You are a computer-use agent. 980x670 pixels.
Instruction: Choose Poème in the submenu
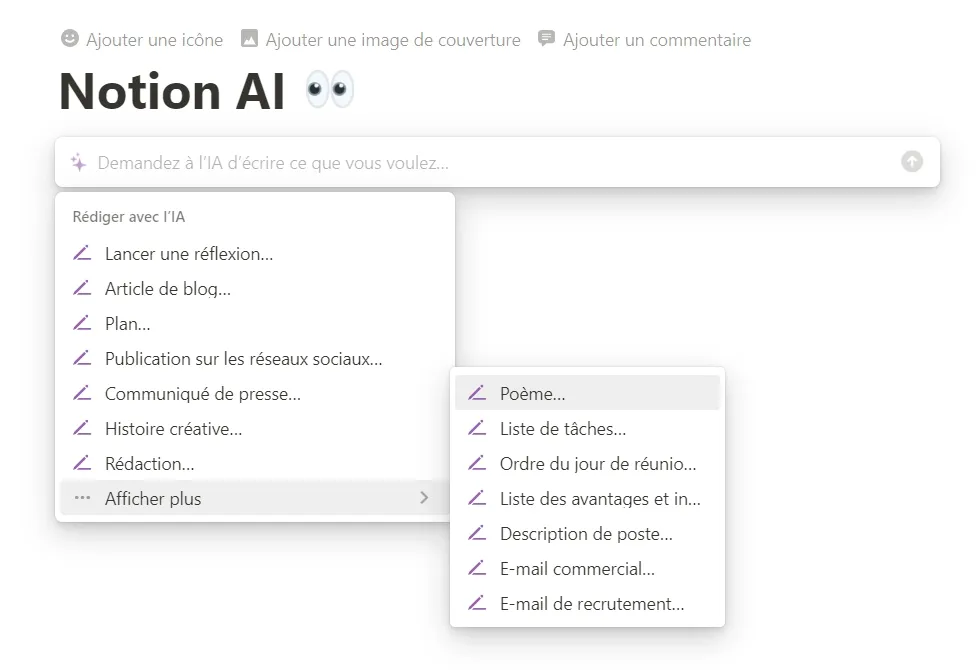(x=588, y=392)
